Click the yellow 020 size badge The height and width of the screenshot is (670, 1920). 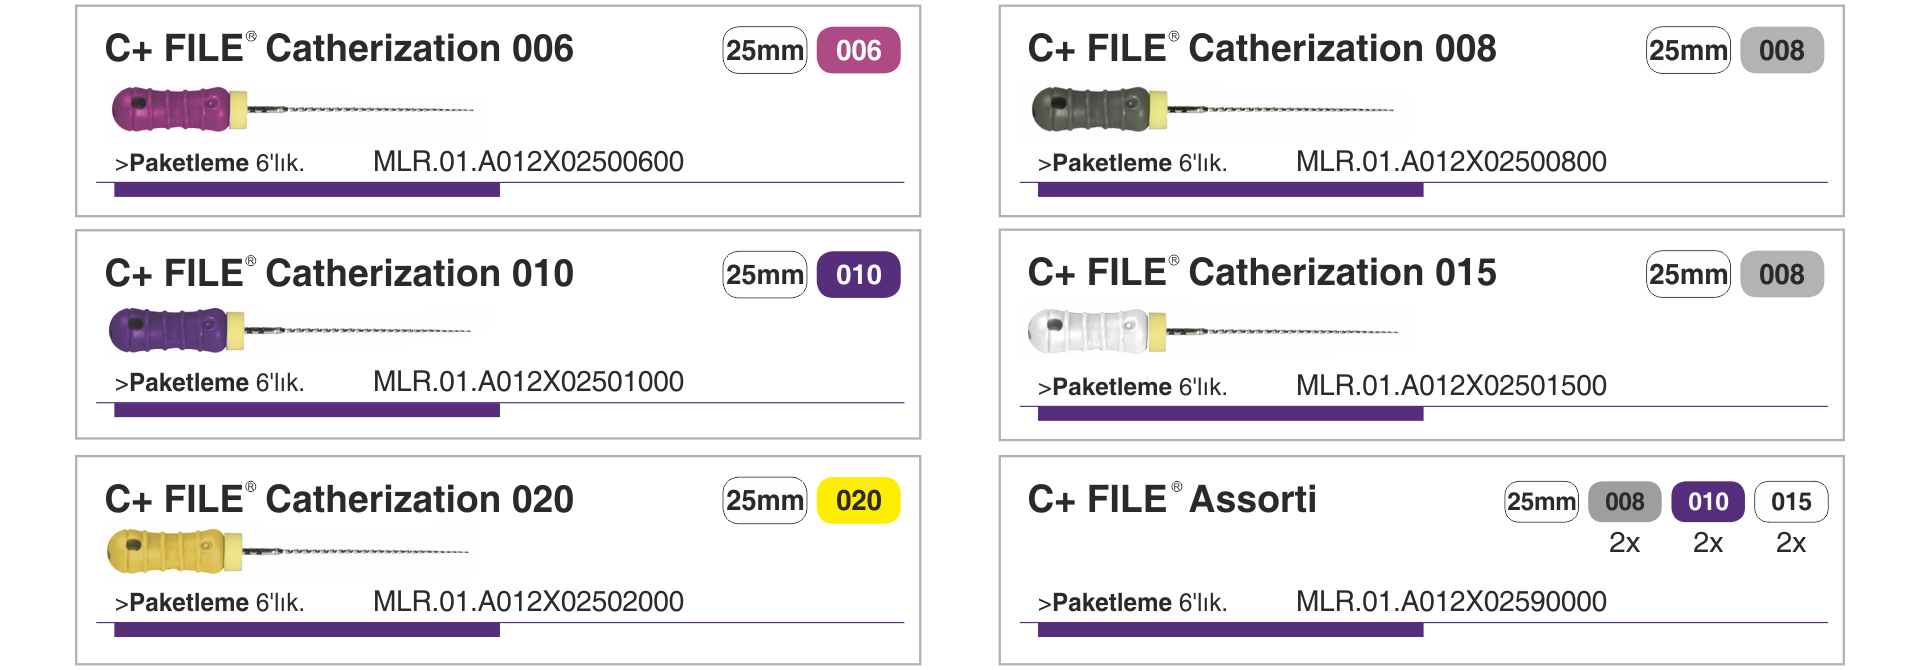(858, 500)
